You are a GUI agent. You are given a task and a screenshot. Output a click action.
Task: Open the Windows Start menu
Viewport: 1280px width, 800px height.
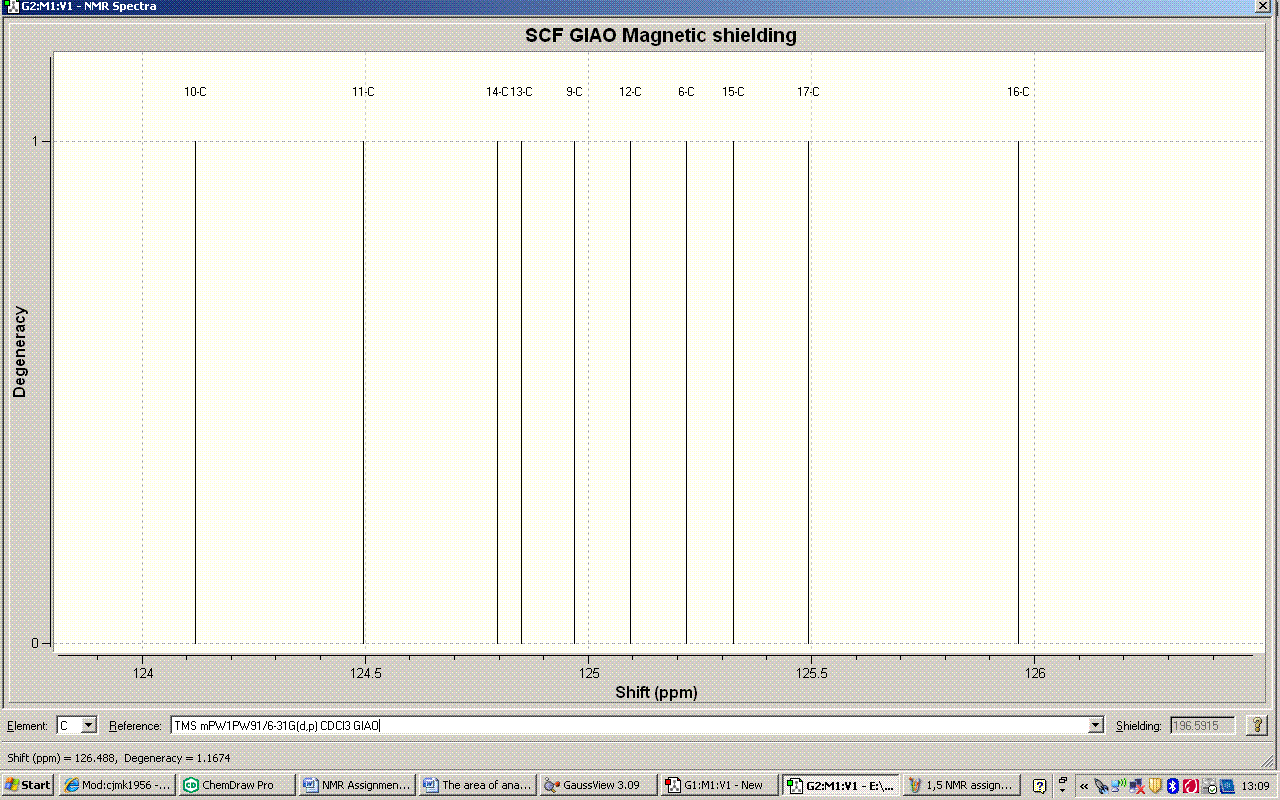28,785
